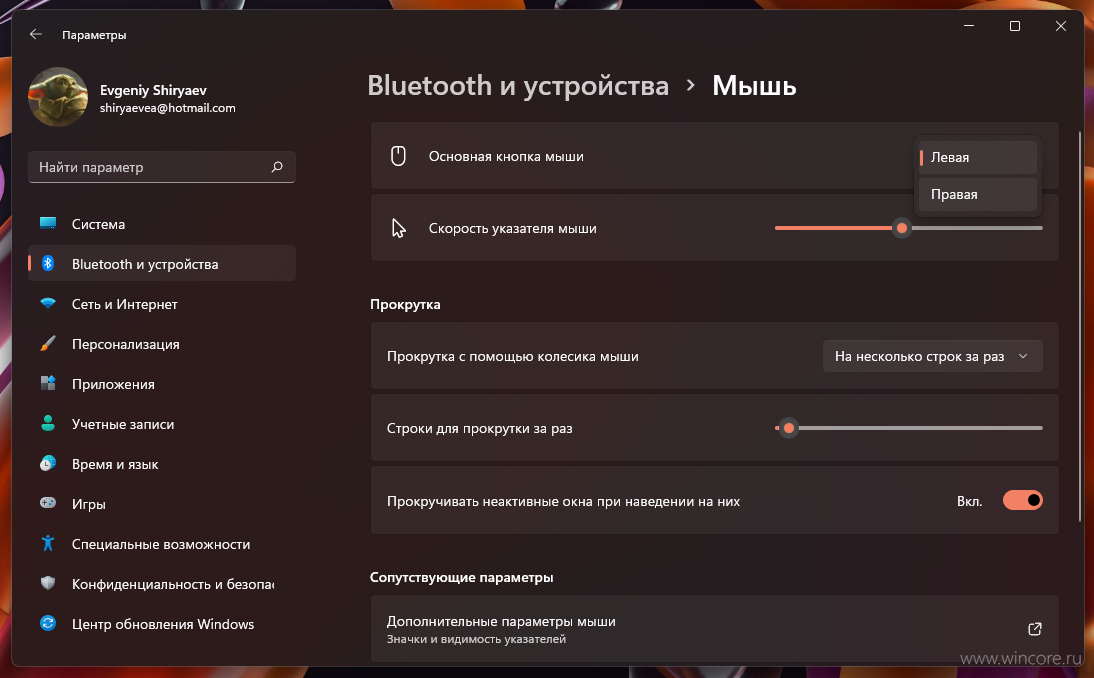Screen dimensions: 1094x678
Task: Expand the На несколько строк за раз dropdown
Action: tap(932, 356)
